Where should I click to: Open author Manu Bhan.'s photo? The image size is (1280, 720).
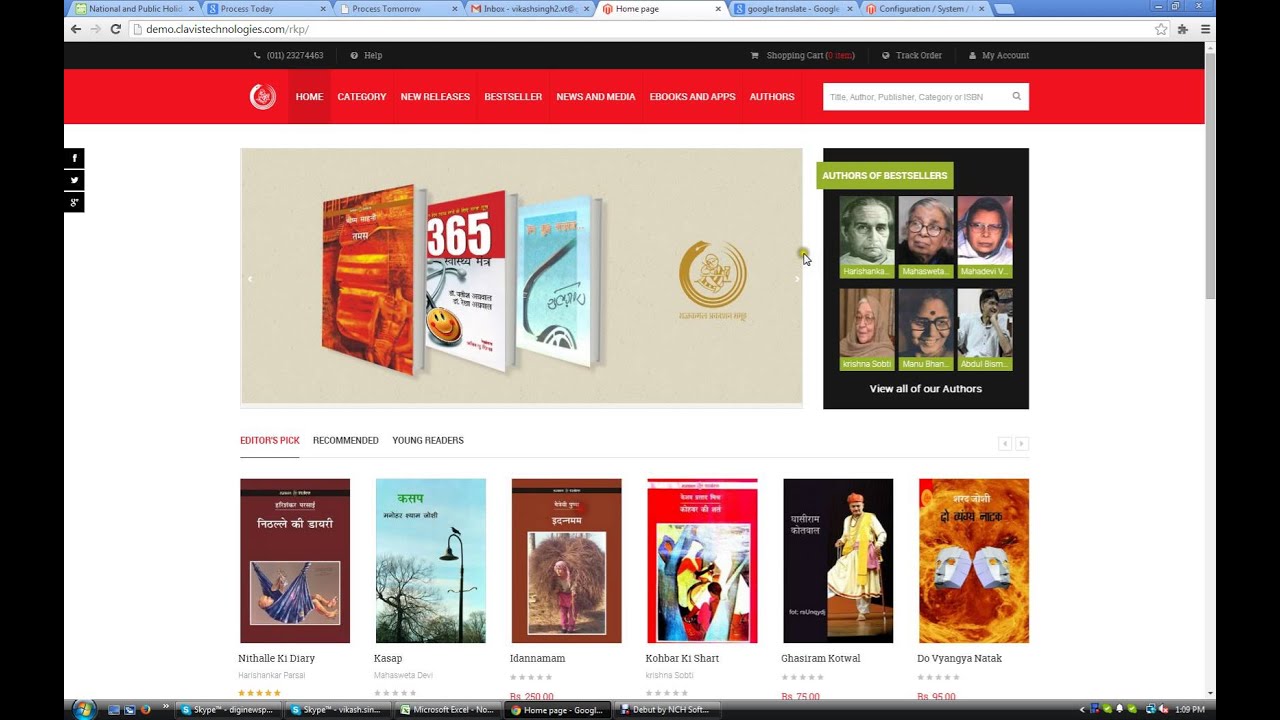(x=926, y=323)
